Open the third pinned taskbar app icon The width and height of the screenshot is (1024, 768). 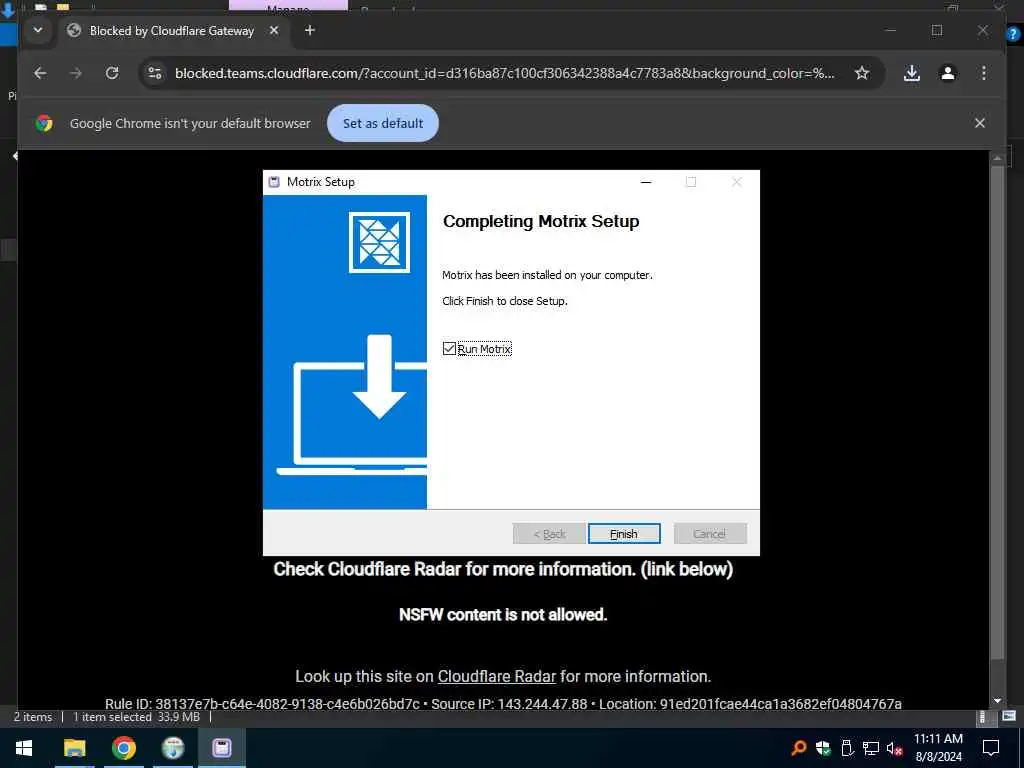[x=173, y=748]
